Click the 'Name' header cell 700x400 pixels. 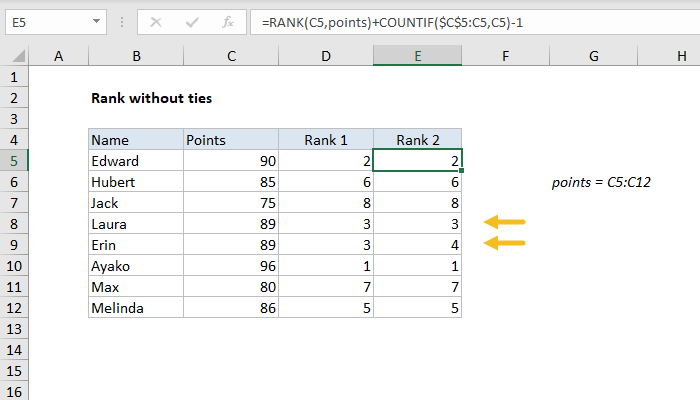pos(136,140)
